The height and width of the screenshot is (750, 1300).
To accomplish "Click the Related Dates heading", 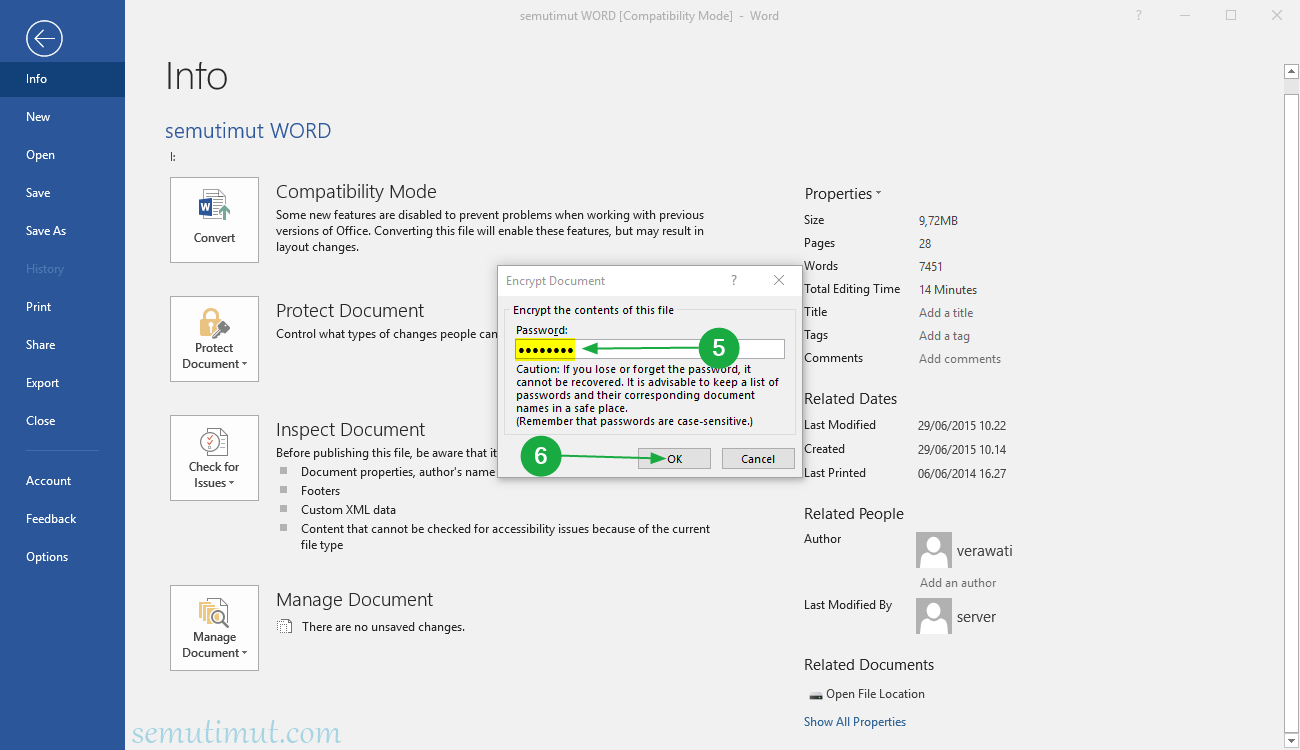I will pyautogui.click(x=851, y=399).
